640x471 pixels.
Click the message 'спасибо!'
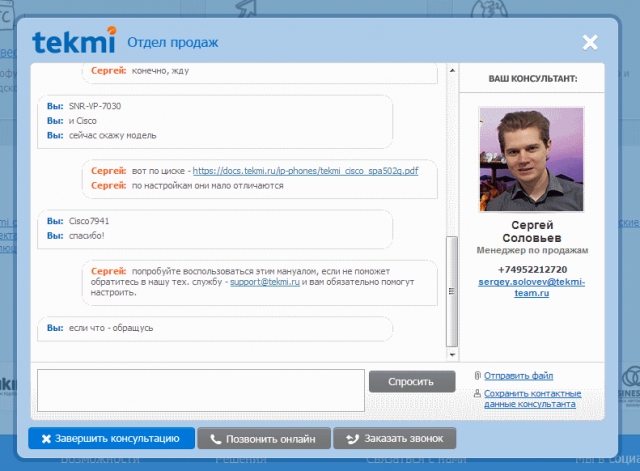[x=87, y=236]
